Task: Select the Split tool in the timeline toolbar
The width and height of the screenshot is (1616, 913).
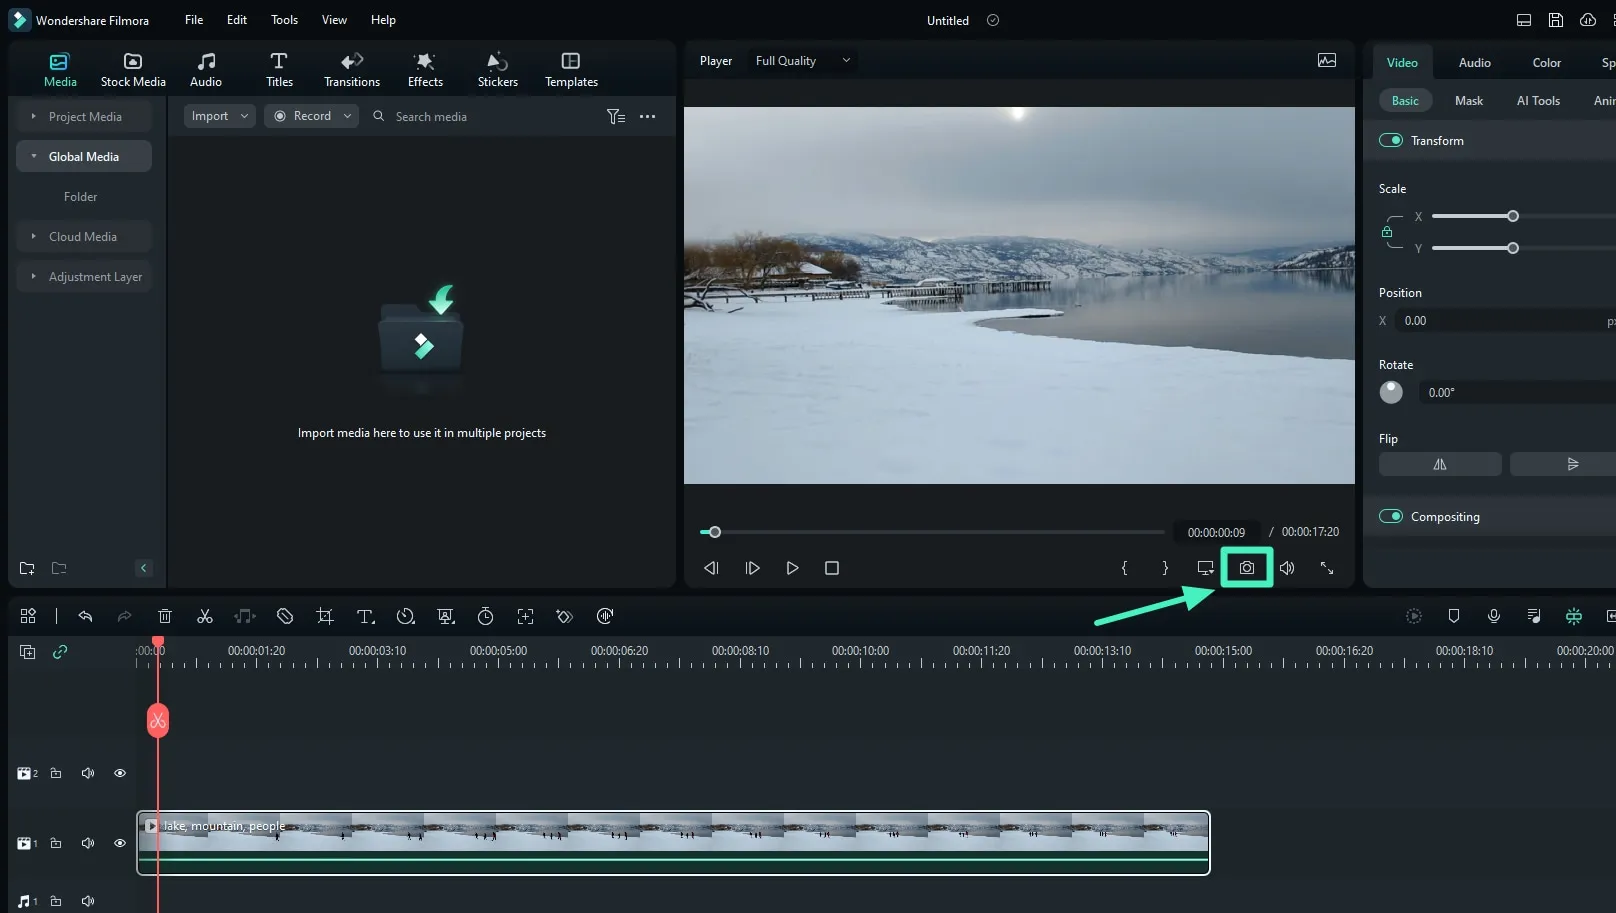Action: pos(205,616)
